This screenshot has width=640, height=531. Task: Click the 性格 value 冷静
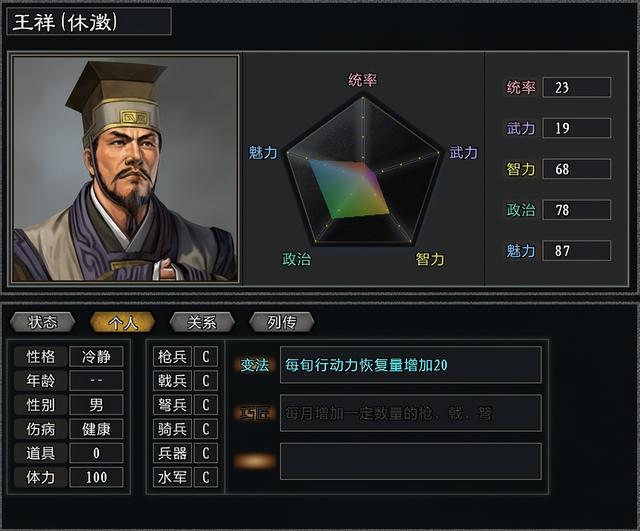tap(97, 357)
